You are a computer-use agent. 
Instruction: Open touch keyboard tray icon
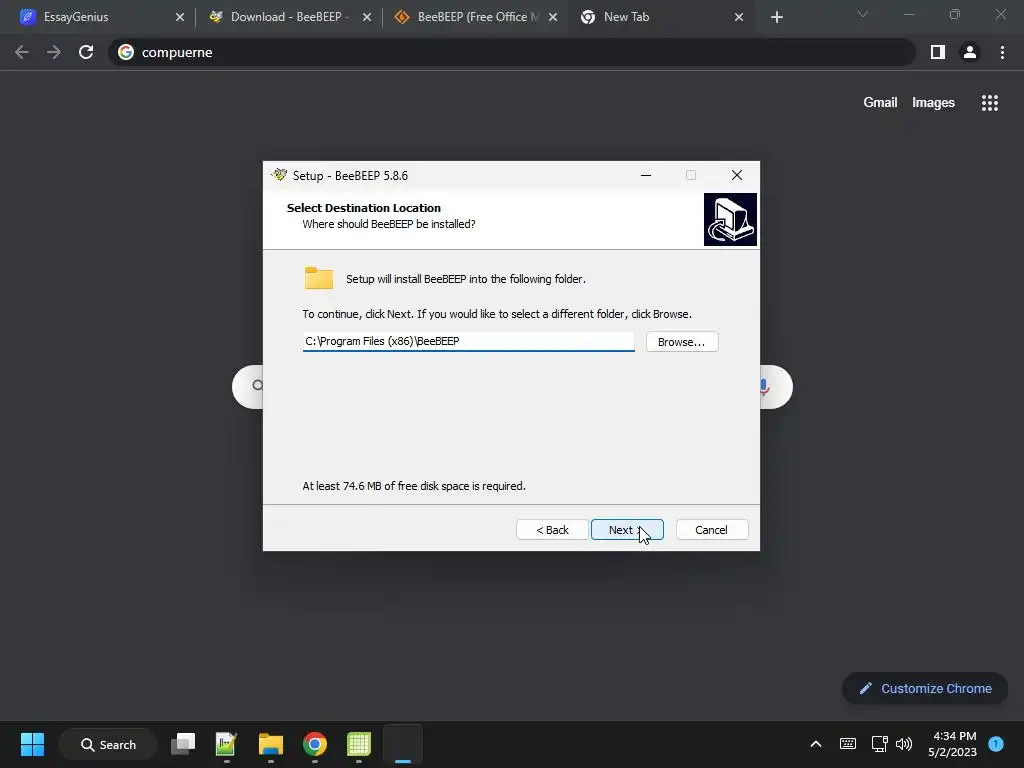pos(848,744)
